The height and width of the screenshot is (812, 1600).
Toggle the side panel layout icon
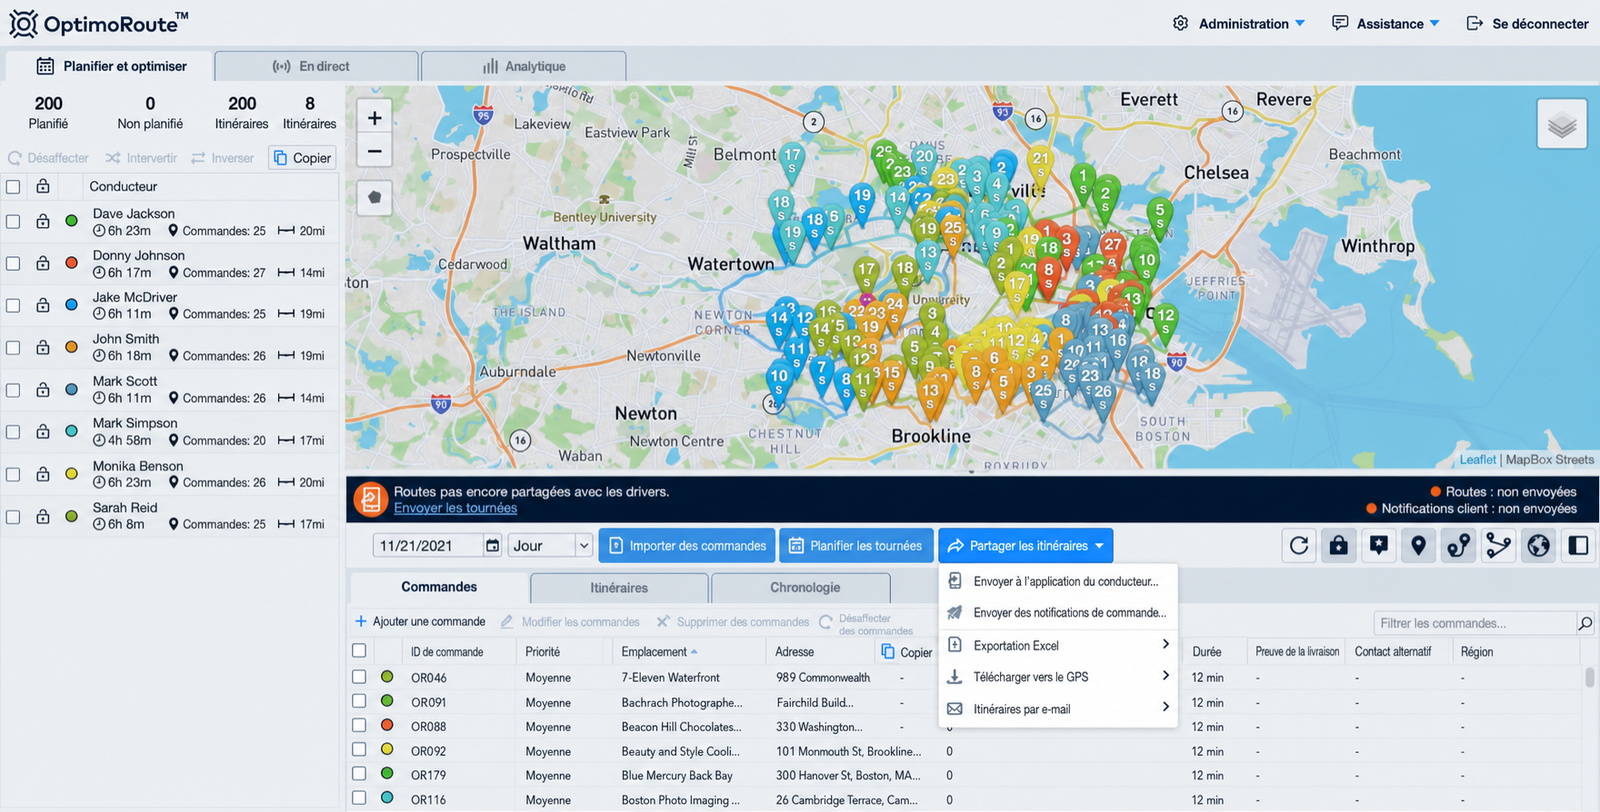1579,546
